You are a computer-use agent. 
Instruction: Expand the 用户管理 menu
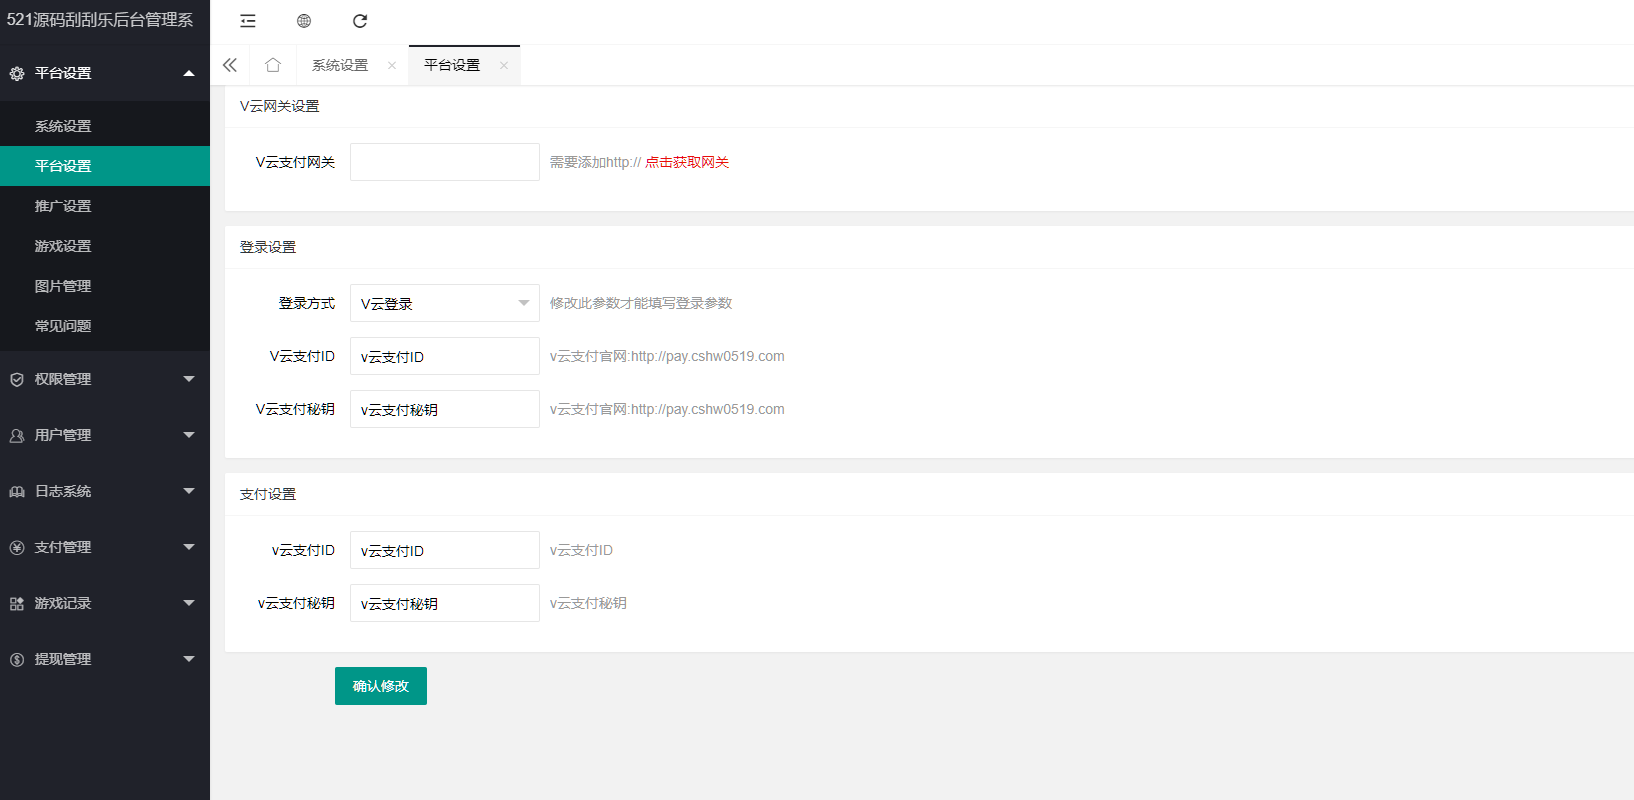[105, 435]
